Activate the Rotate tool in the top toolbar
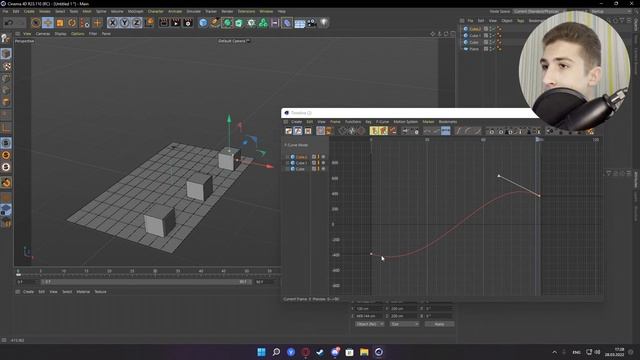Image resolution: width=640 pixels, height=360 pixels. [x=72, y=23]
